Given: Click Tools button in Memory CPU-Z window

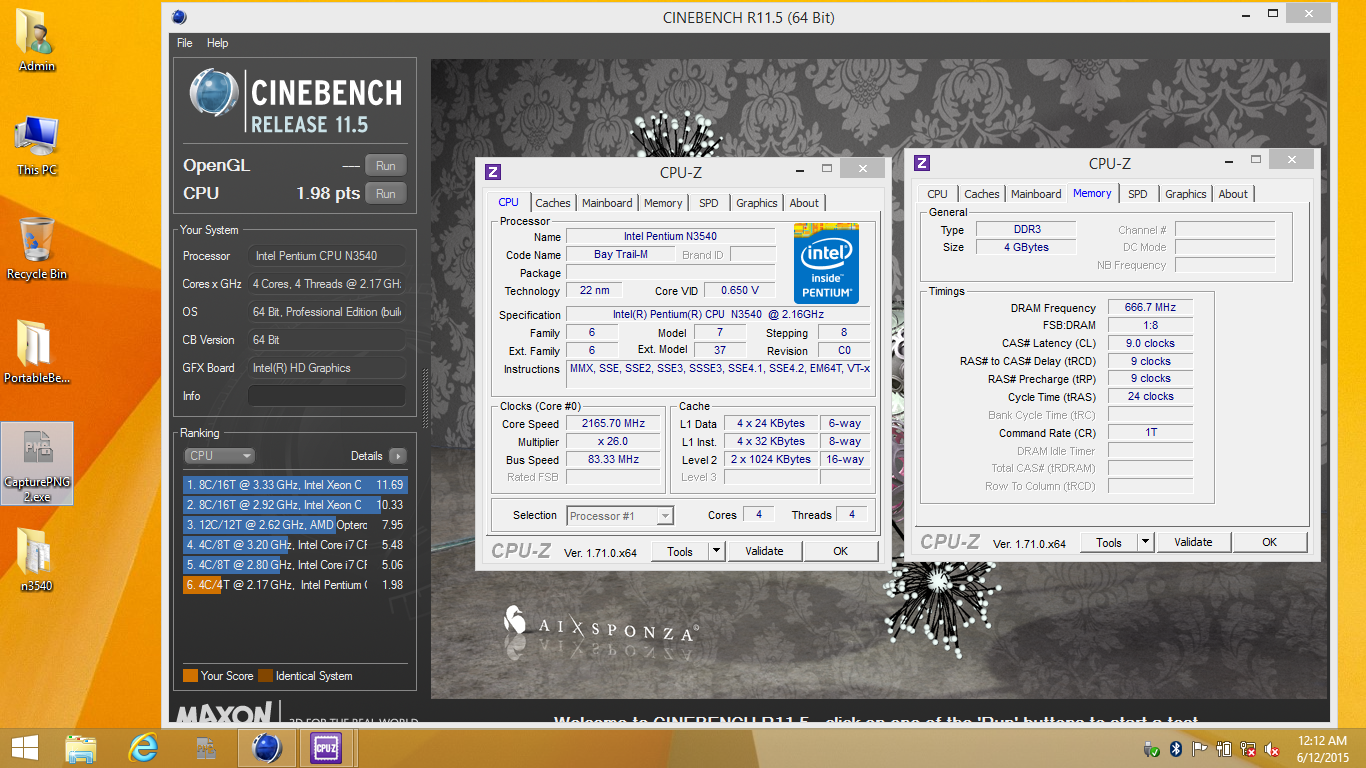Looking at the screenshot, I should [x=1109, y=542].
